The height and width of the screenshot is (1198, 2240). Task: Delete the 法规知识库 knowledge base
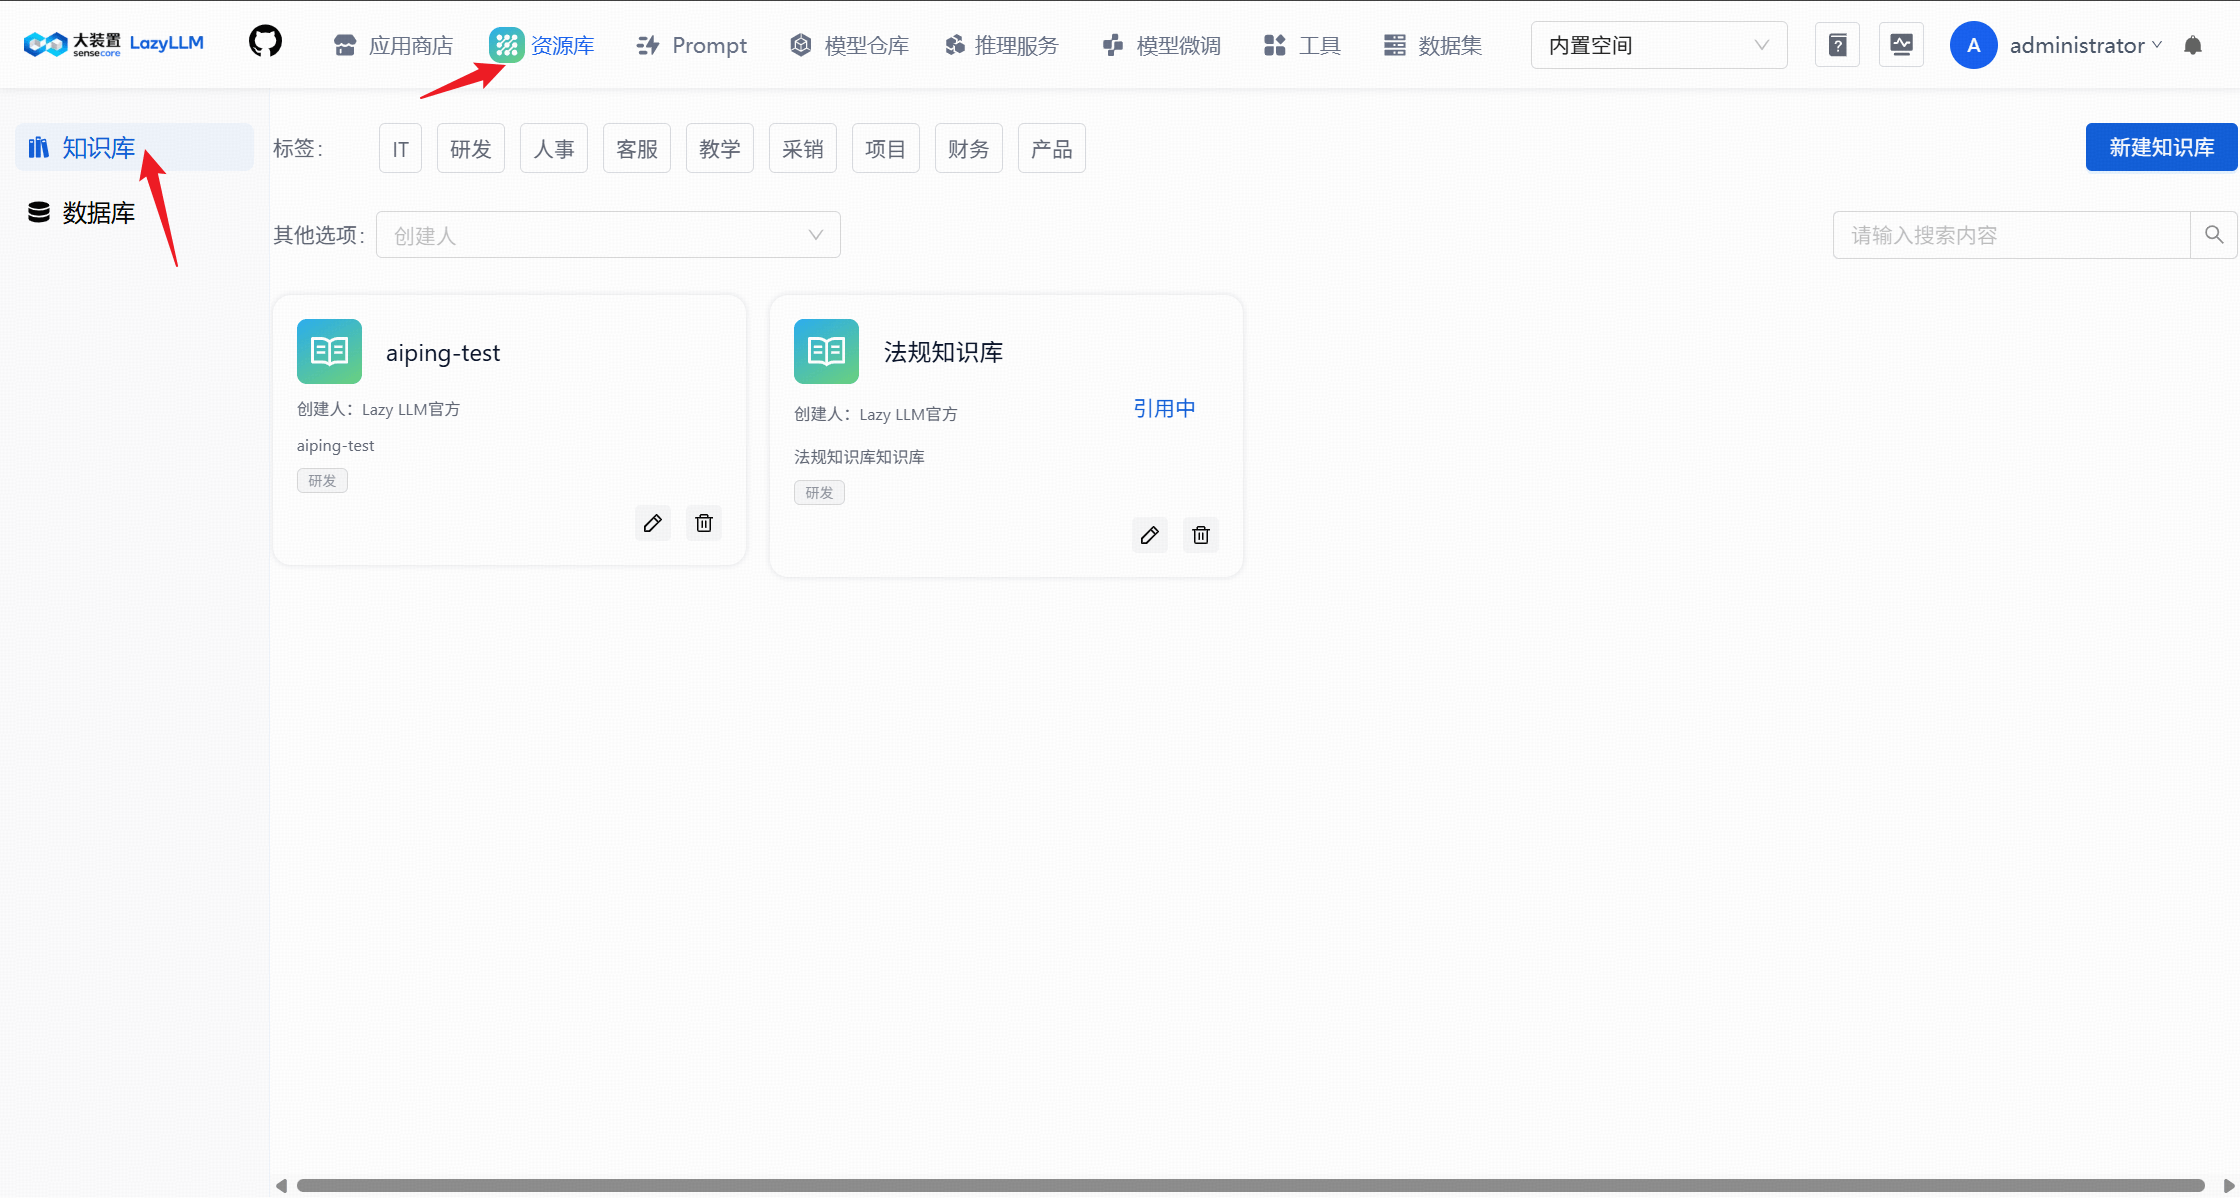(x=1200, y=534)
